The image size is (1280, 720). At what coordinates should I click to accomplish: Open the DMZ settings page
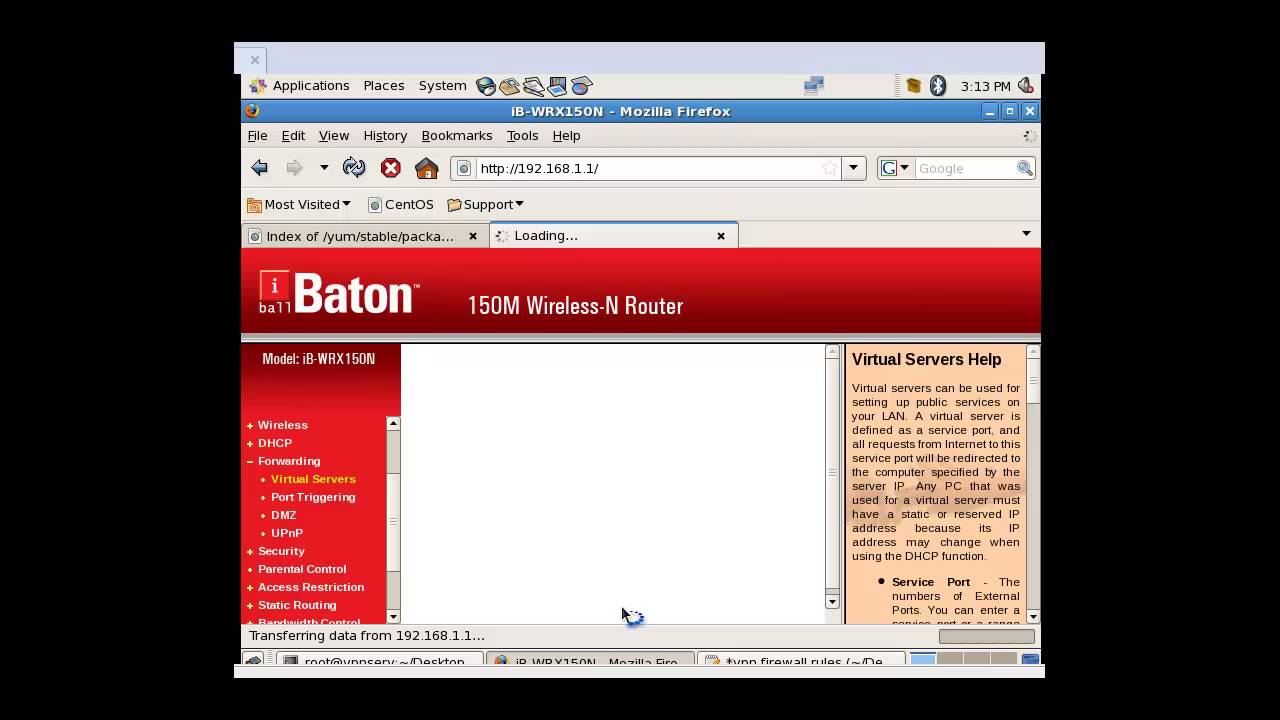tap(284, 515)
